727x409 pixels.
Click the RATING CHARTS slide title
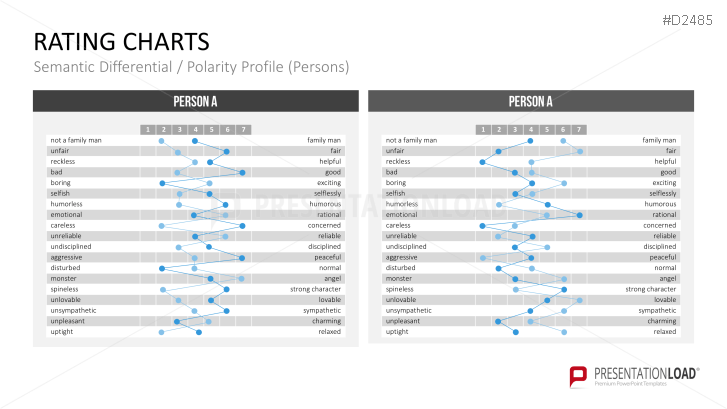click(x=121, y=41)
